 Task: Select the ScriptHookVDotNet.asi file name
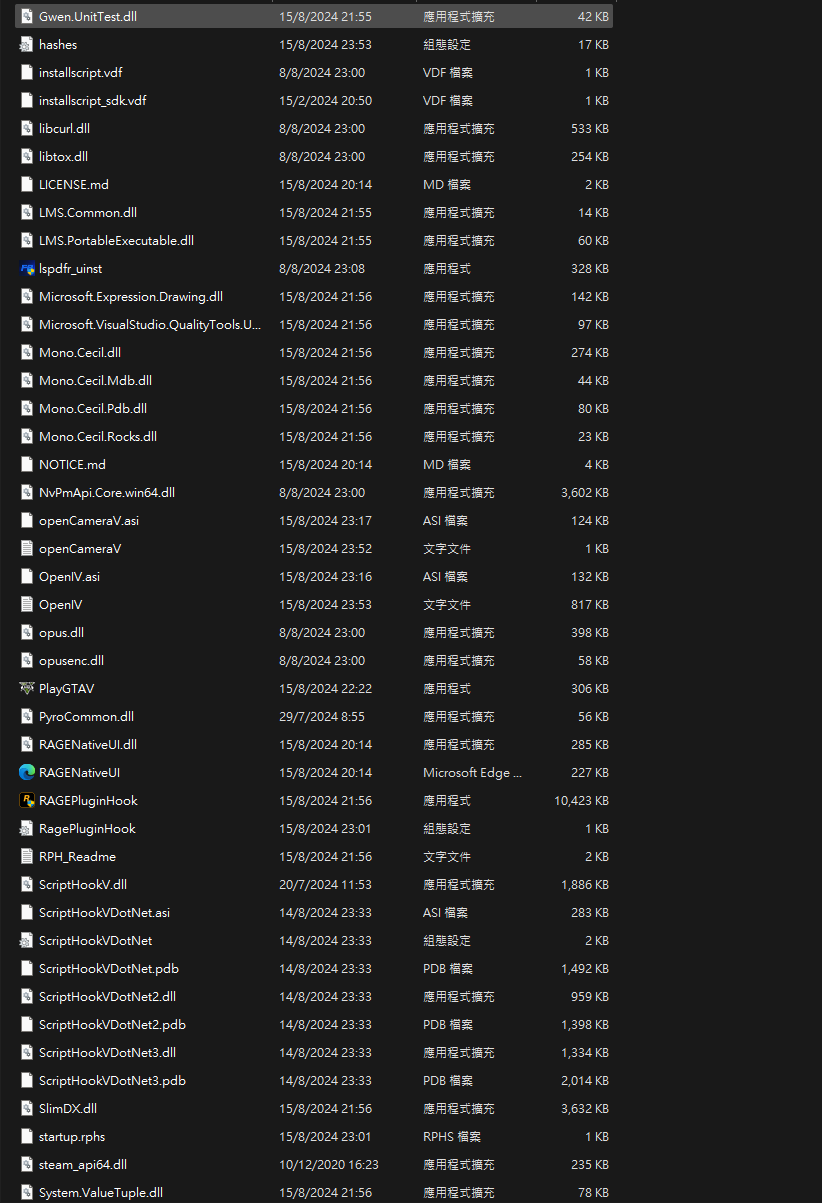[x=104, y=913]
